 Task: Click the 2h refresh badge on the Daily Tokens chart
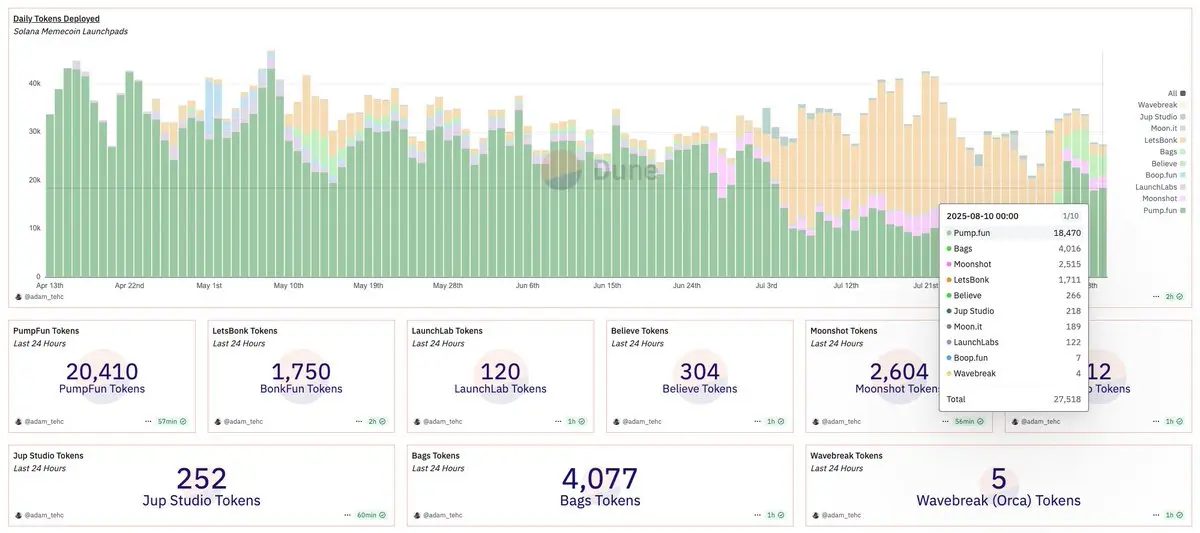[x=1175, y=297]
